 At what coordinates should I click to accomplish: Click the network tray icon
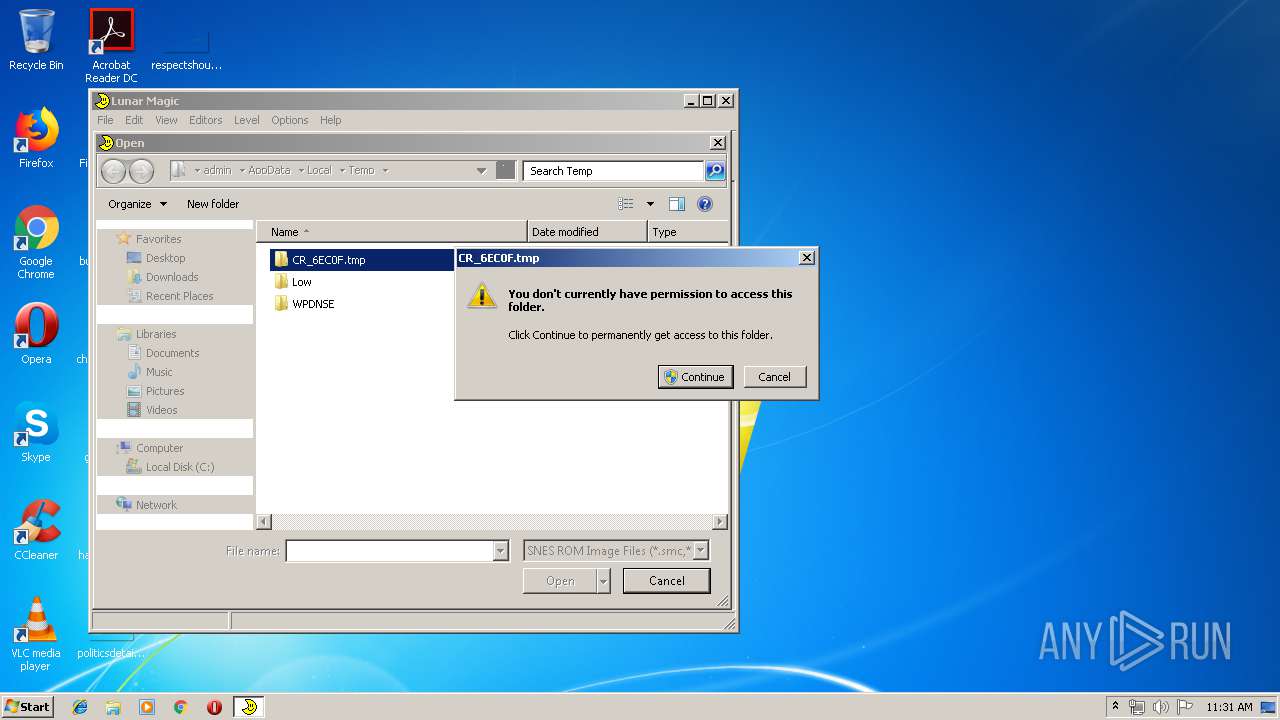1137,707
